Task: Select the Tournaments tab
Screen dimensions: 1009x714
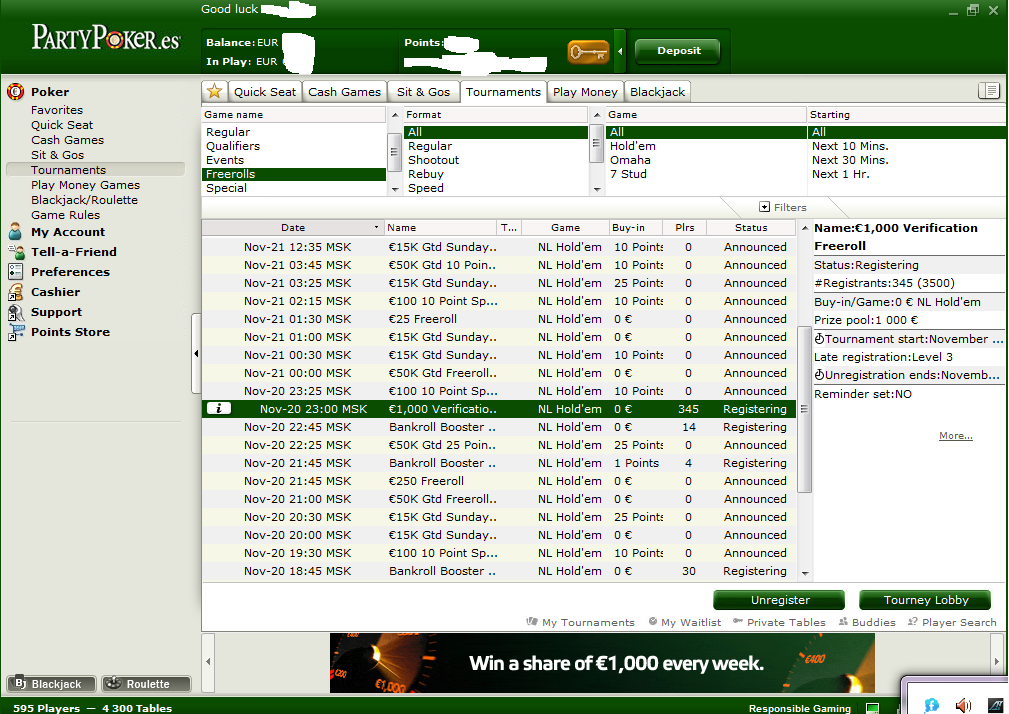Action: pyautogui.click(x=503, y=91)
